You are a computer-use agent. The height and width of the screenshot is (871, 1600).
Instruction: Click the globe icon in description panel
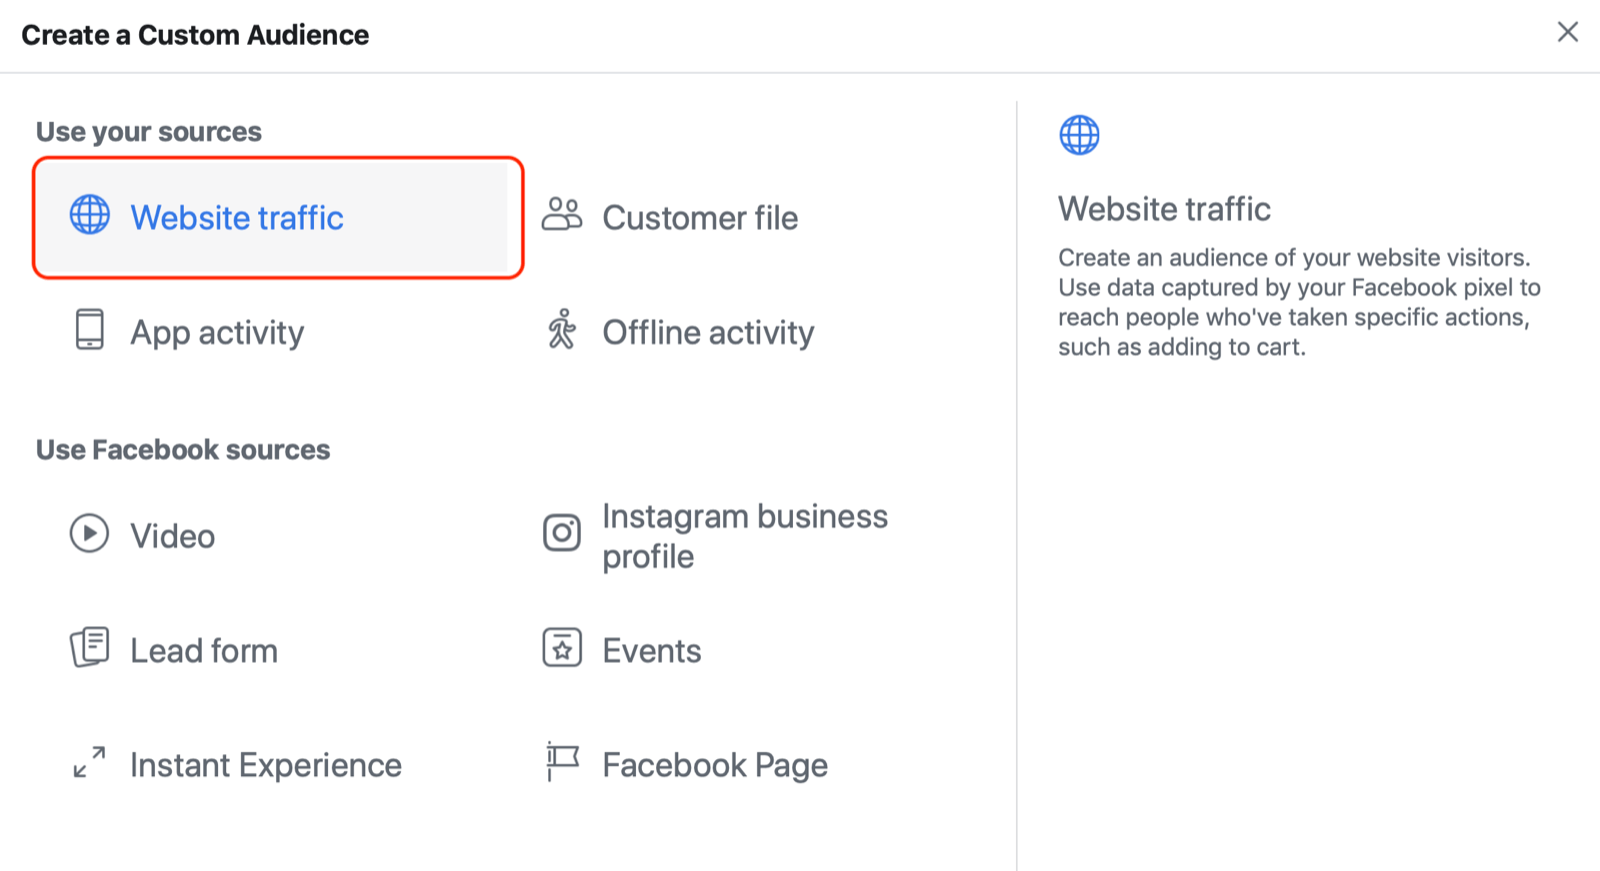coord(1079,135)
